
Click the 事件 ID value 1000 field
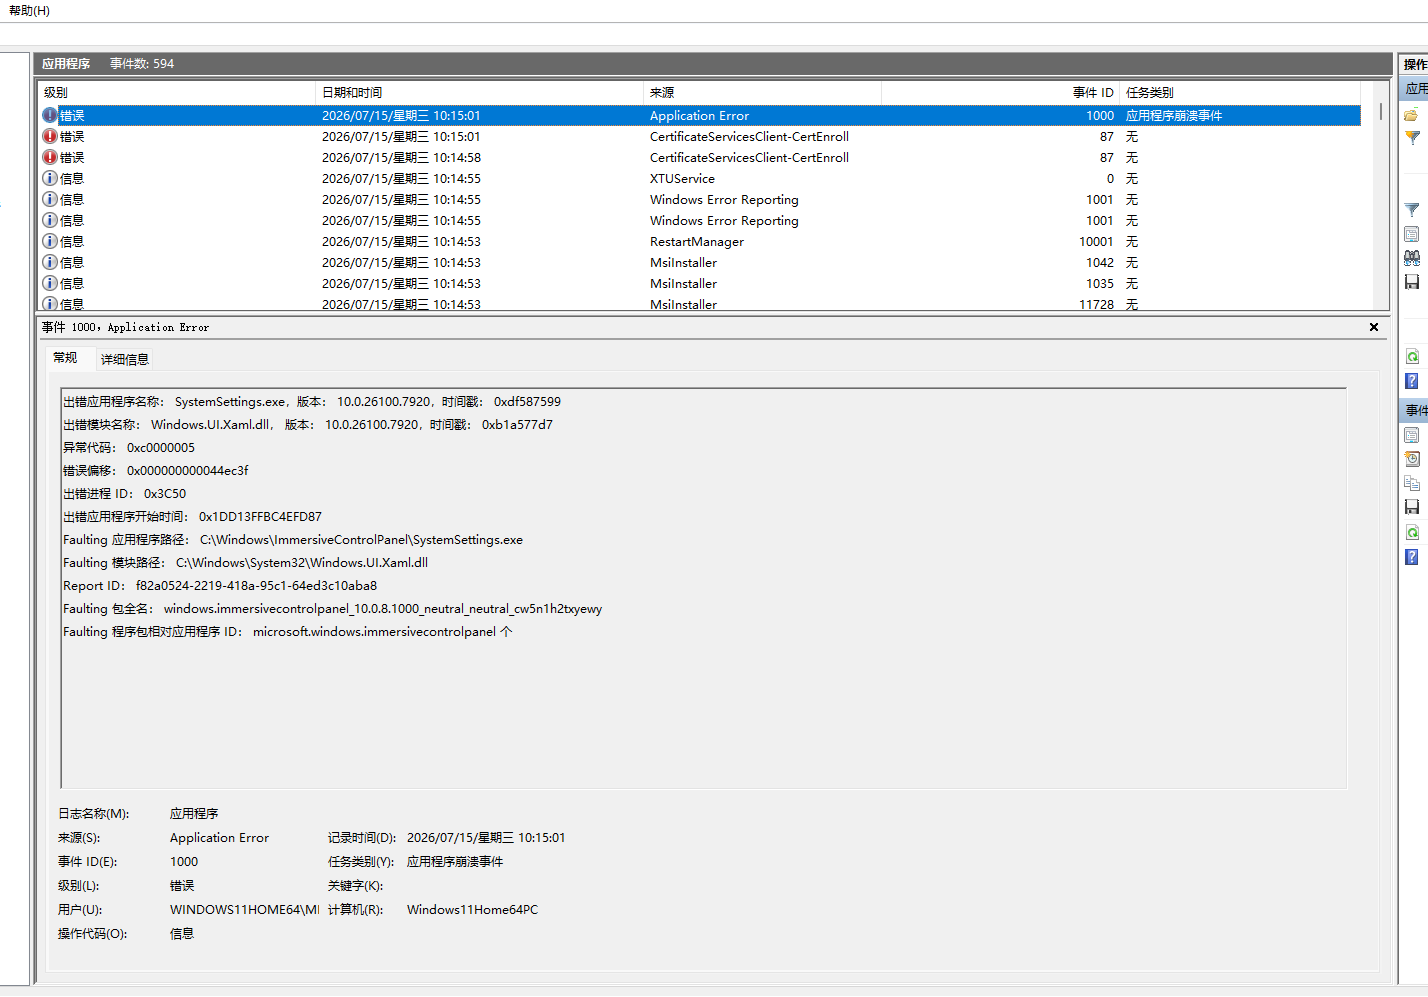184,861
